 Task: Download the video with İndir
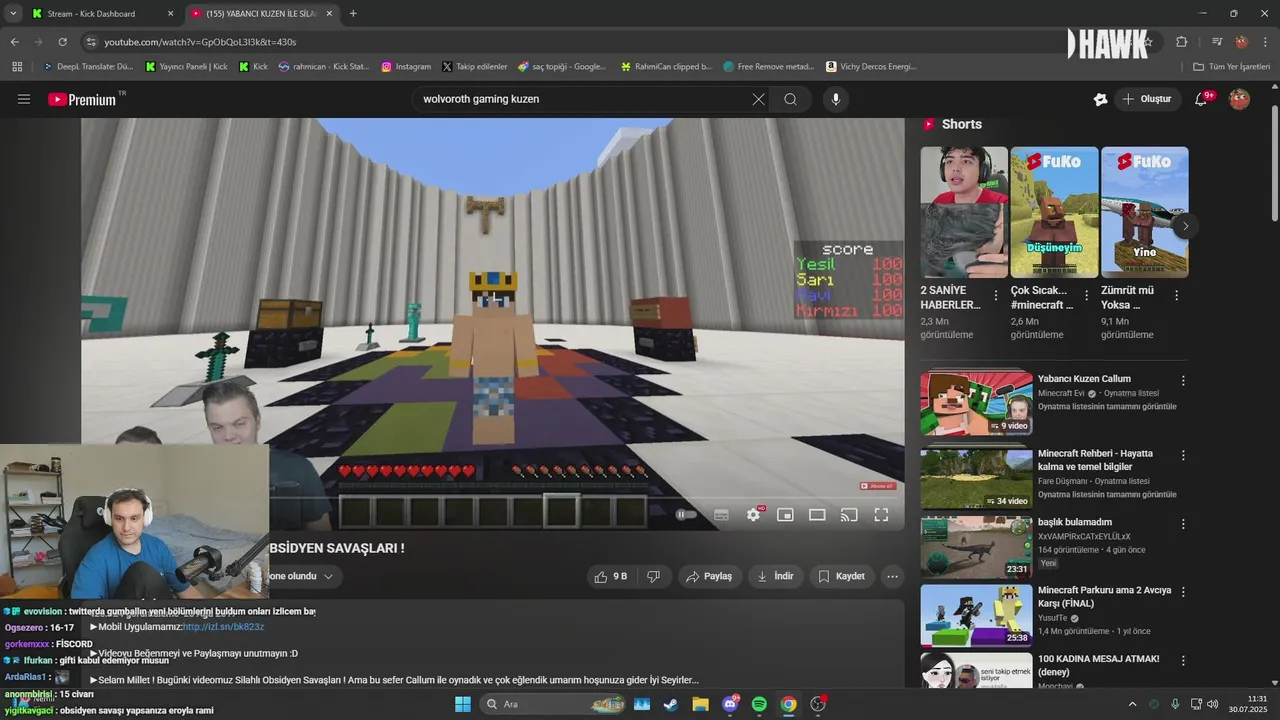click(x=775, y=576)
